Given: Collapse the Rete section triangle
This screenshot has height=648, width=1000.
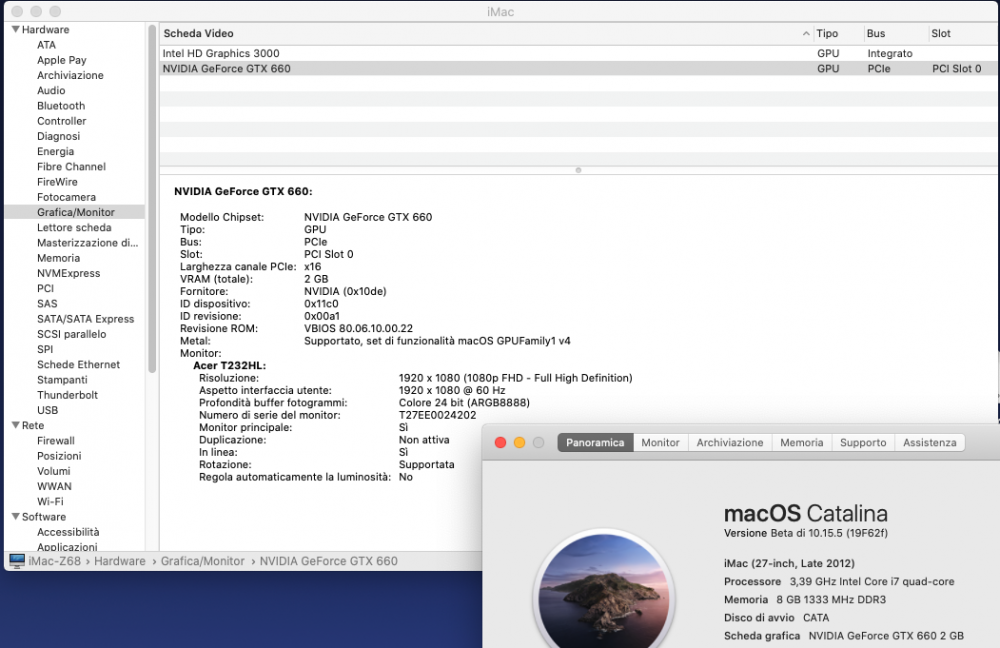Looking at the screenshot, I should click(15, 425).
